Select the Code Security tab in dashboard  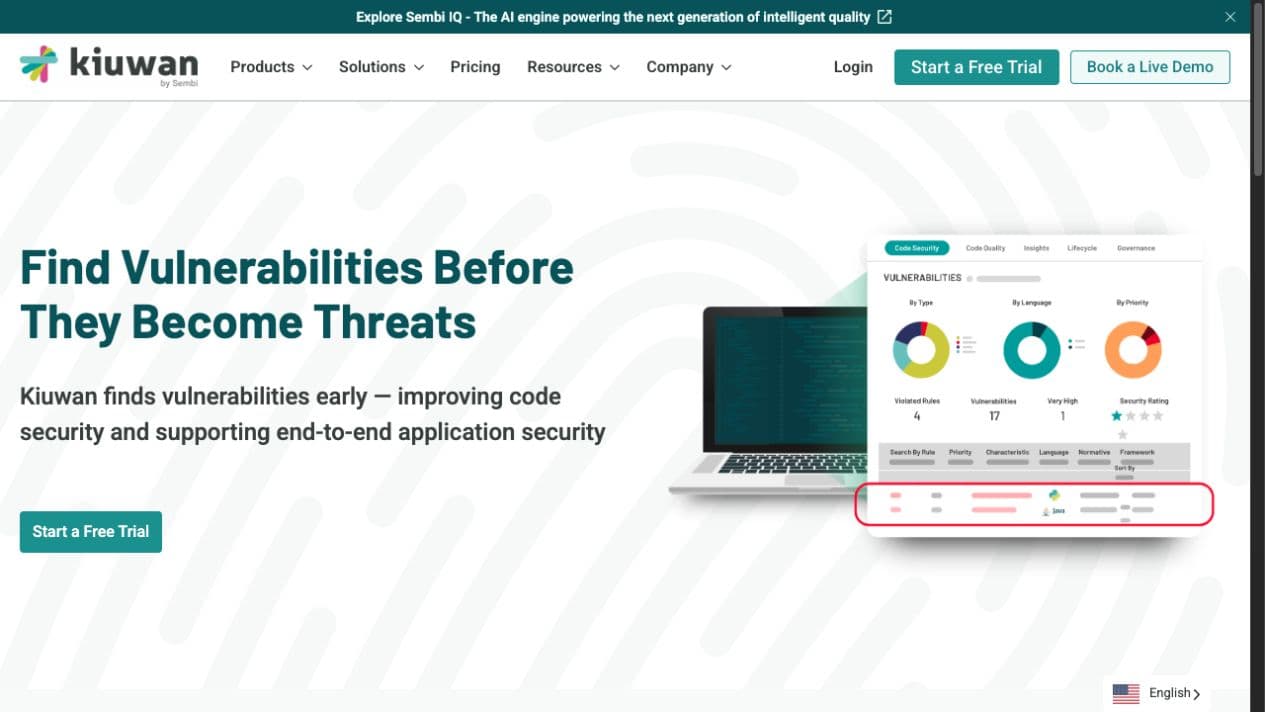pos(916,248)
